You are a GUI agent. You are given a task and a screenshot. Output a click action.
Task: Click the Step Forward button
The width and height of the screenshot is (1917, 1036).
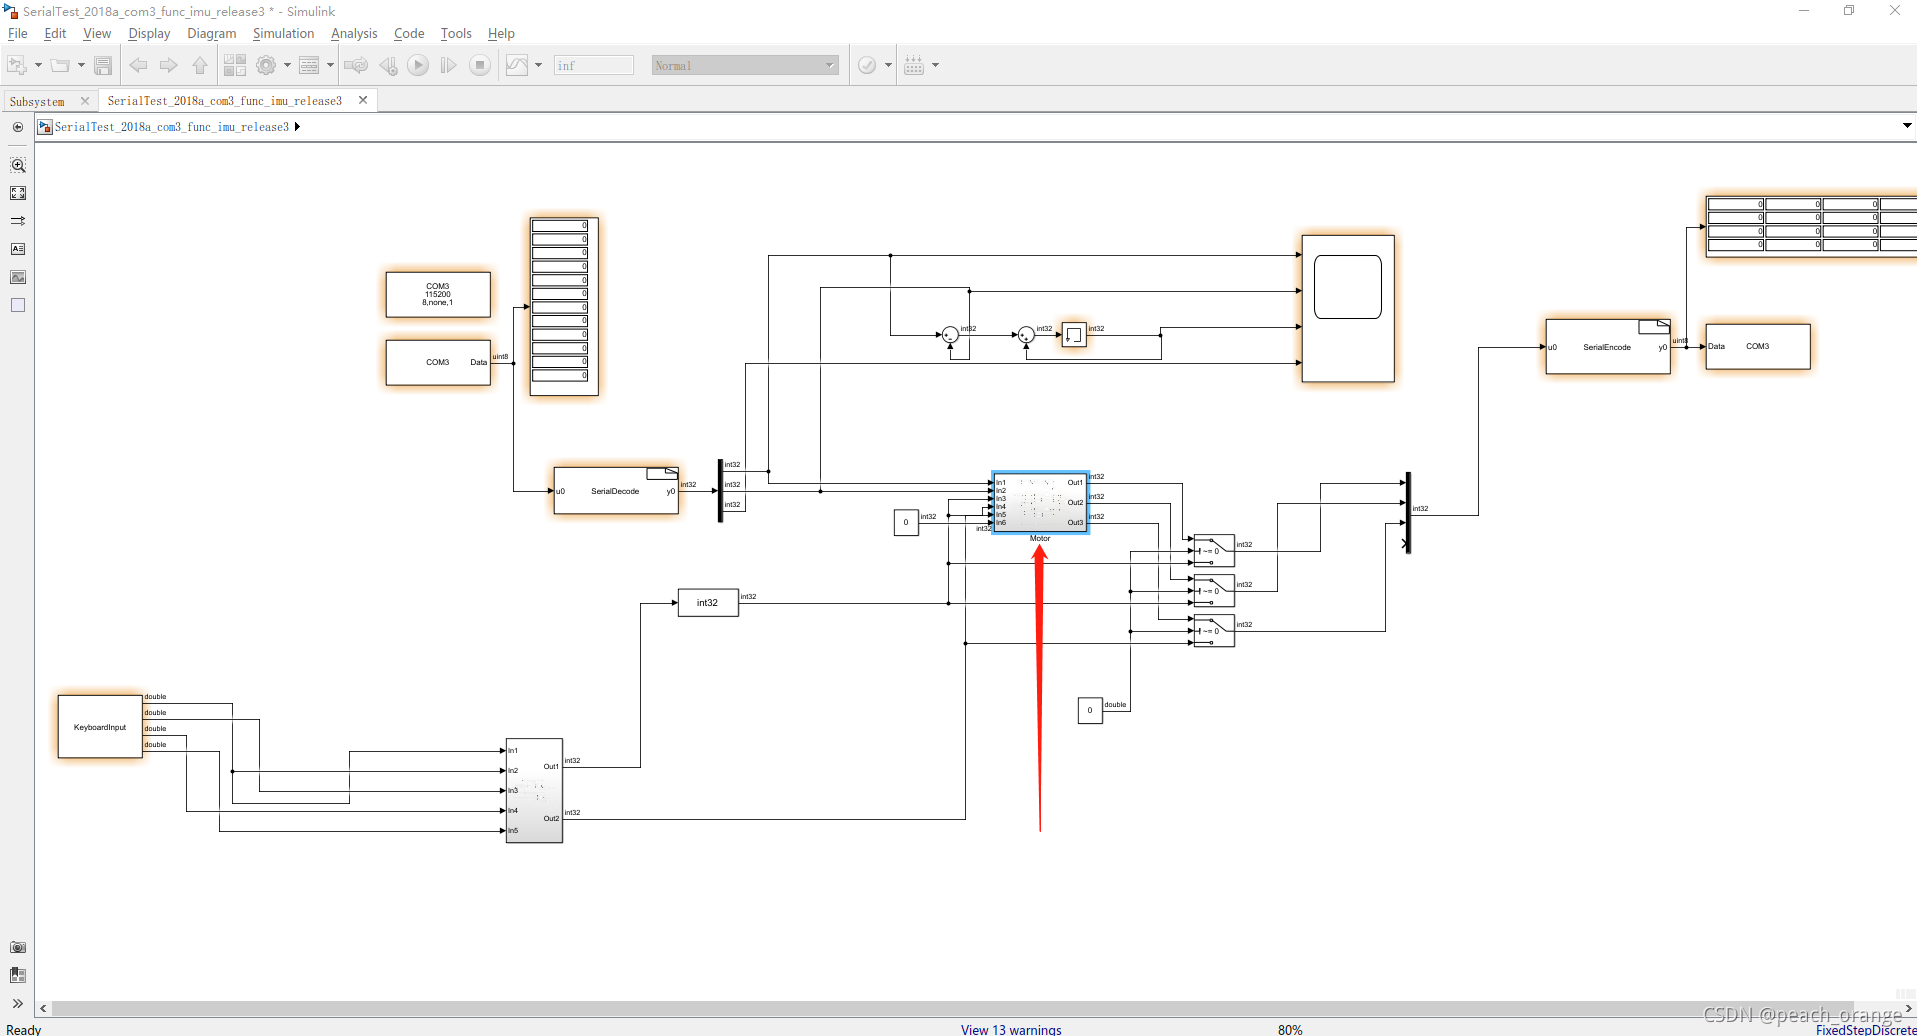[x=449, y=65]
